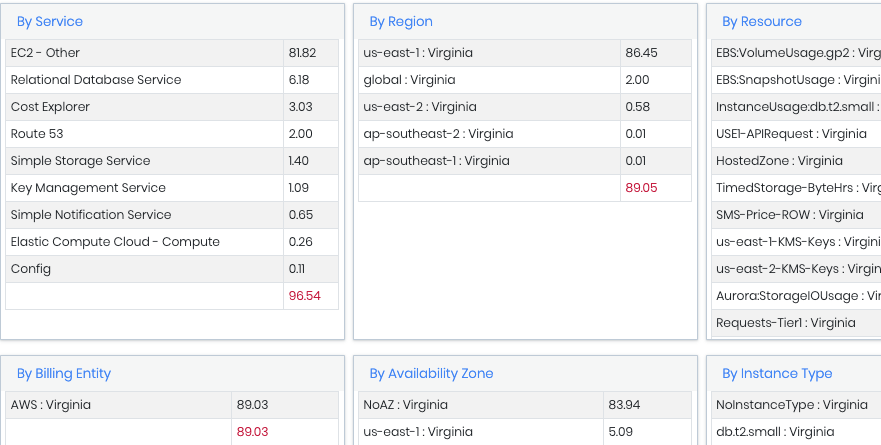Select the Route 53 row
881x445 pixels.
(x=37, y=134)
